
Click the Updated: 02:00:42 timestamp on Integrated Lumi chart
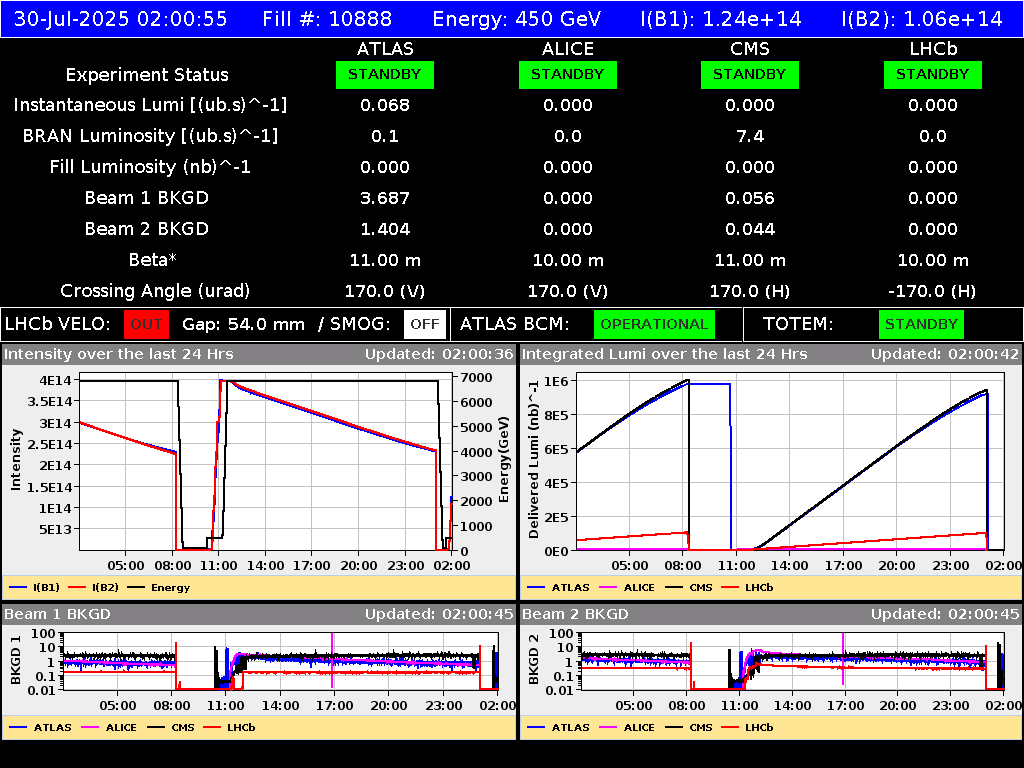point(945,355)
